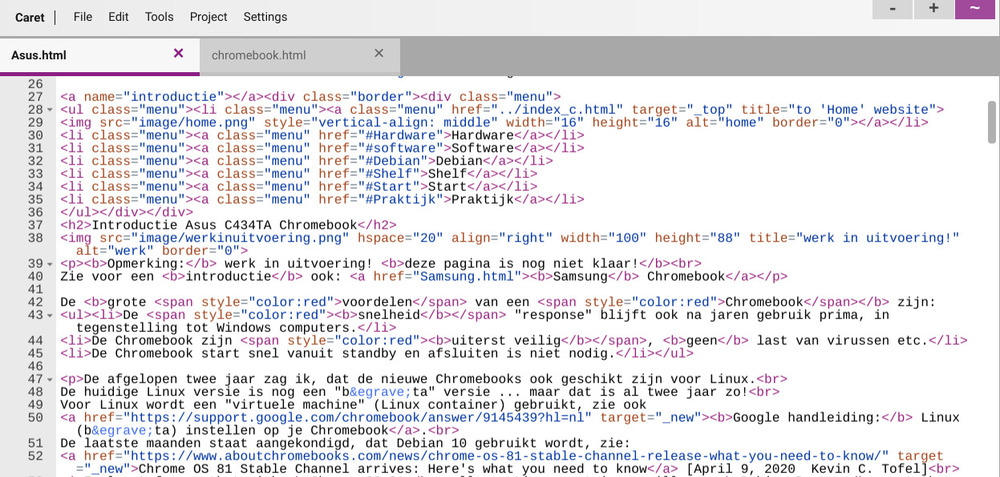Screen dimensions: 1000x477
Task: Click the "#Hardware" href value
Action: click(404, 135)
